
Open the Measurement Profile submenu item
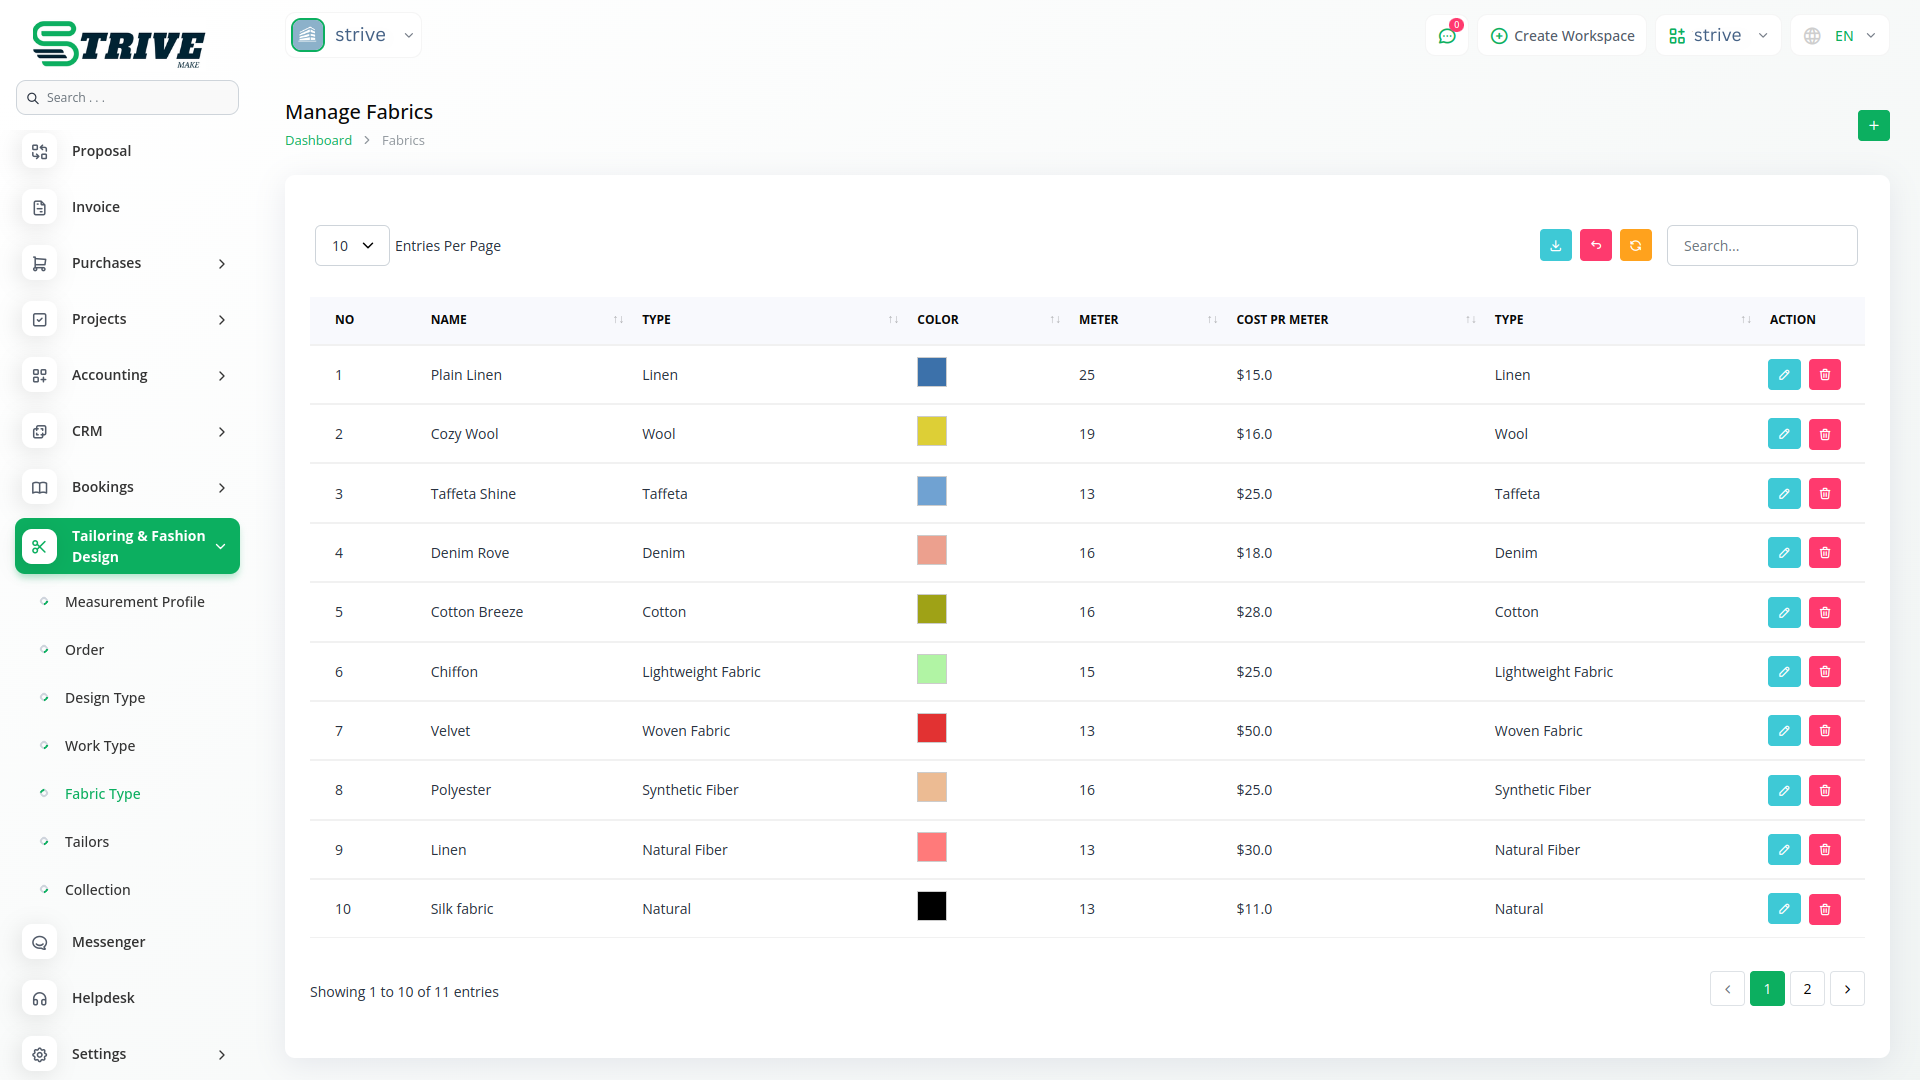point(134,602)
